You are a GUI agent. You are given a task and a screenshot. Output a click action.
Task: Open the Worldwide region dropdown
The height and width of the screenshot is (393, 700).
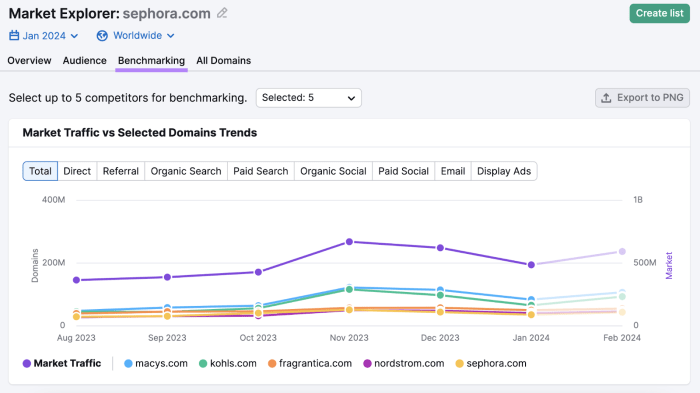[136, 35]
